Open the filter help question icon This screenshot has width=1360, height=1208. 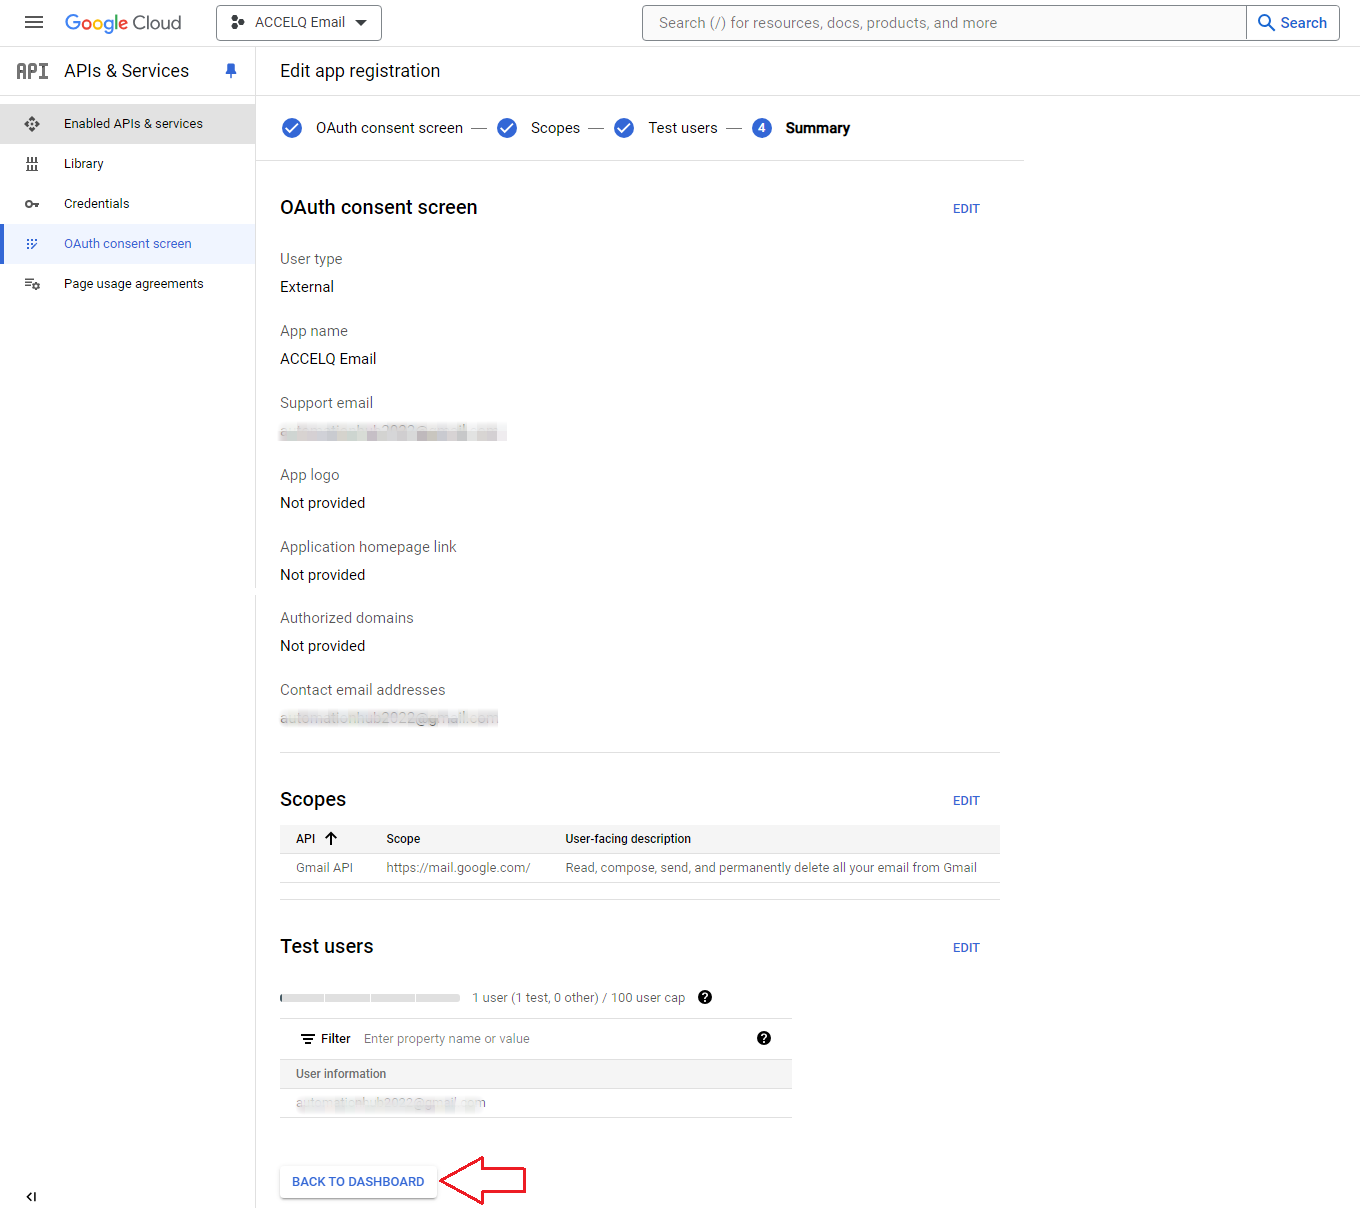(x=764, y=1038)
